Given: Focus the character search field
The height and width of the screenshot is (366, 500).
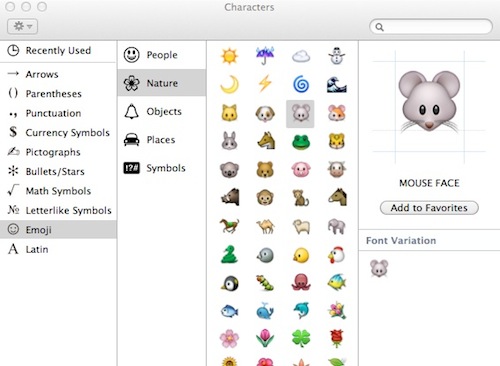Looking at the screenshot, I should tap(431, 27).
